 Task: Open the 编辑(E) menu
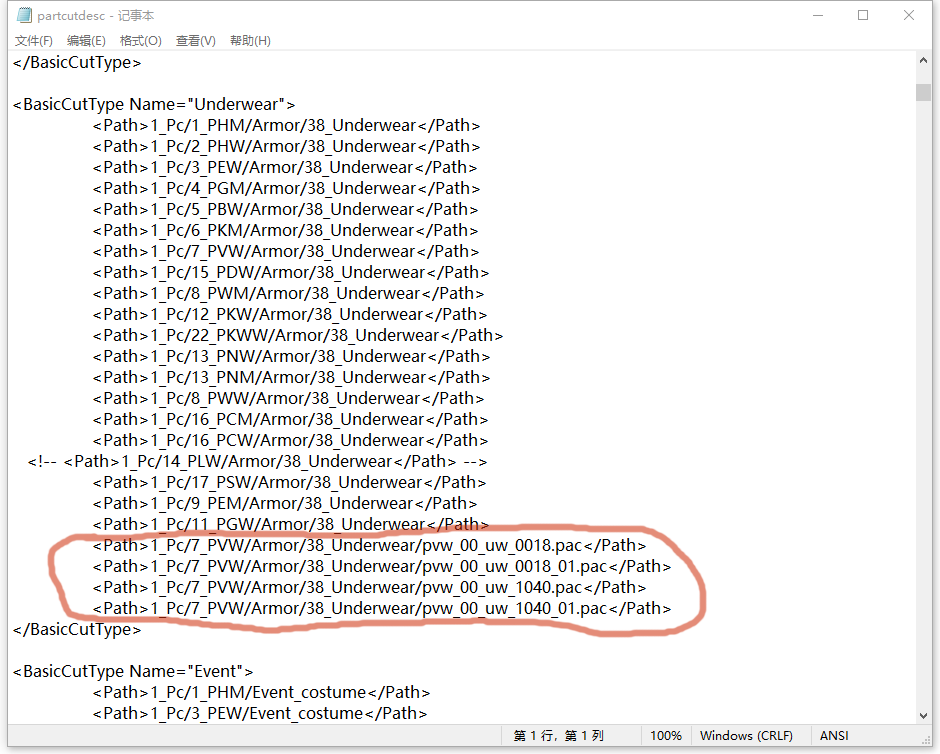pyautogui.click(x=86, y=41)
